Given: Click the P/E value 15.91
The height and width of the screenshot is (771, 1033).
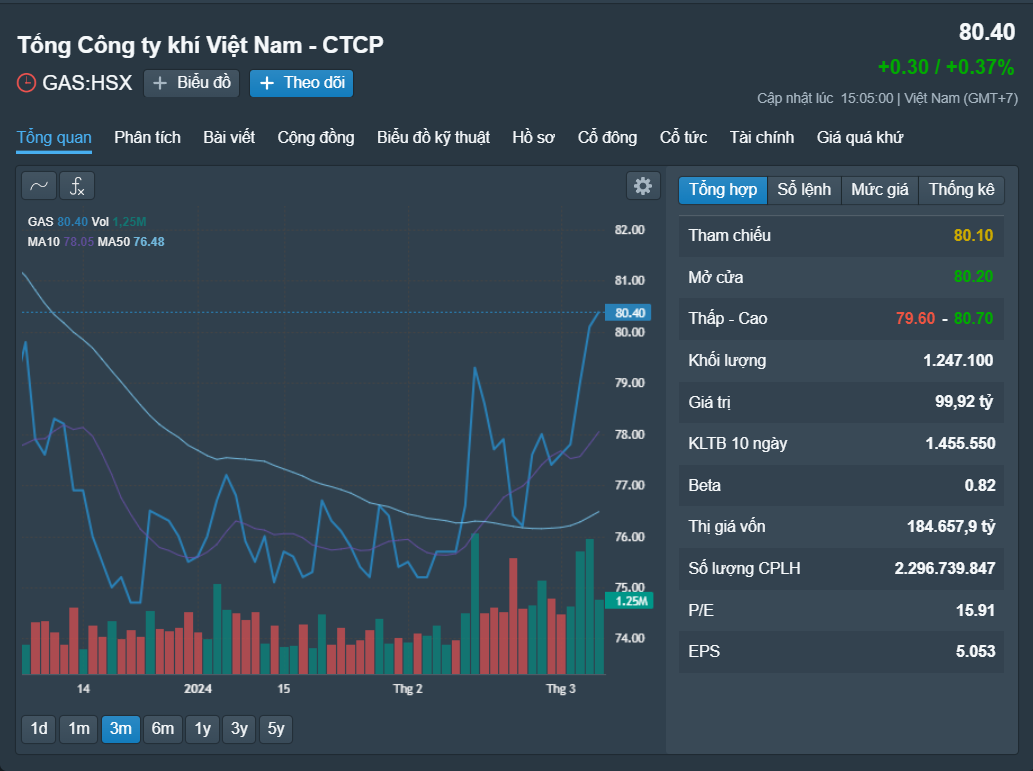Looking at the screenshot, I should coord(975,610).
